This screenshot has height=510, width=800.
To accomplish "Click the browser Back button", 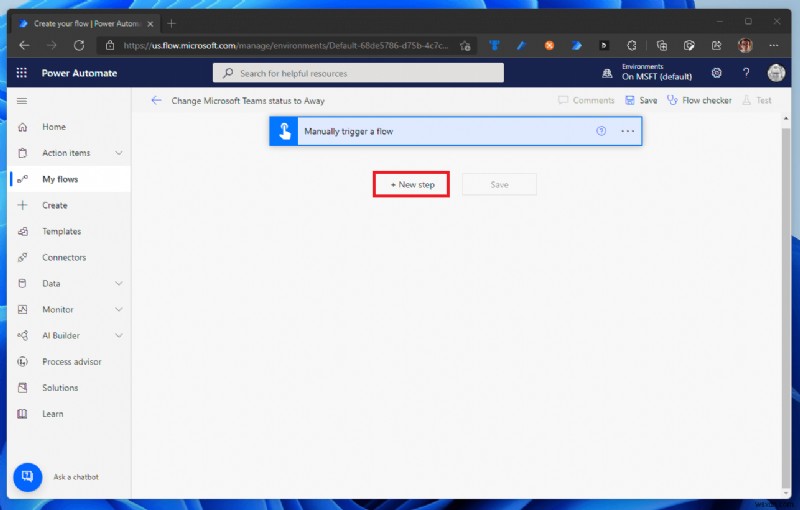I will (24, 45).
